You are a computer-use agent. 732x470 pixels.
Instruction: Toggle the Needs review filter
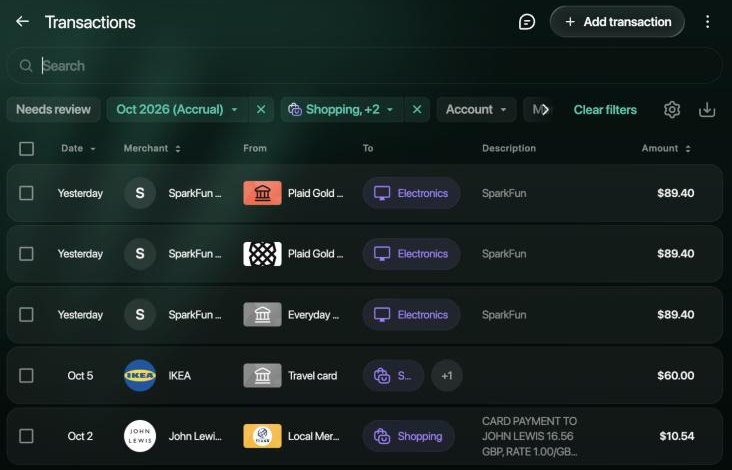pos(53,109)
